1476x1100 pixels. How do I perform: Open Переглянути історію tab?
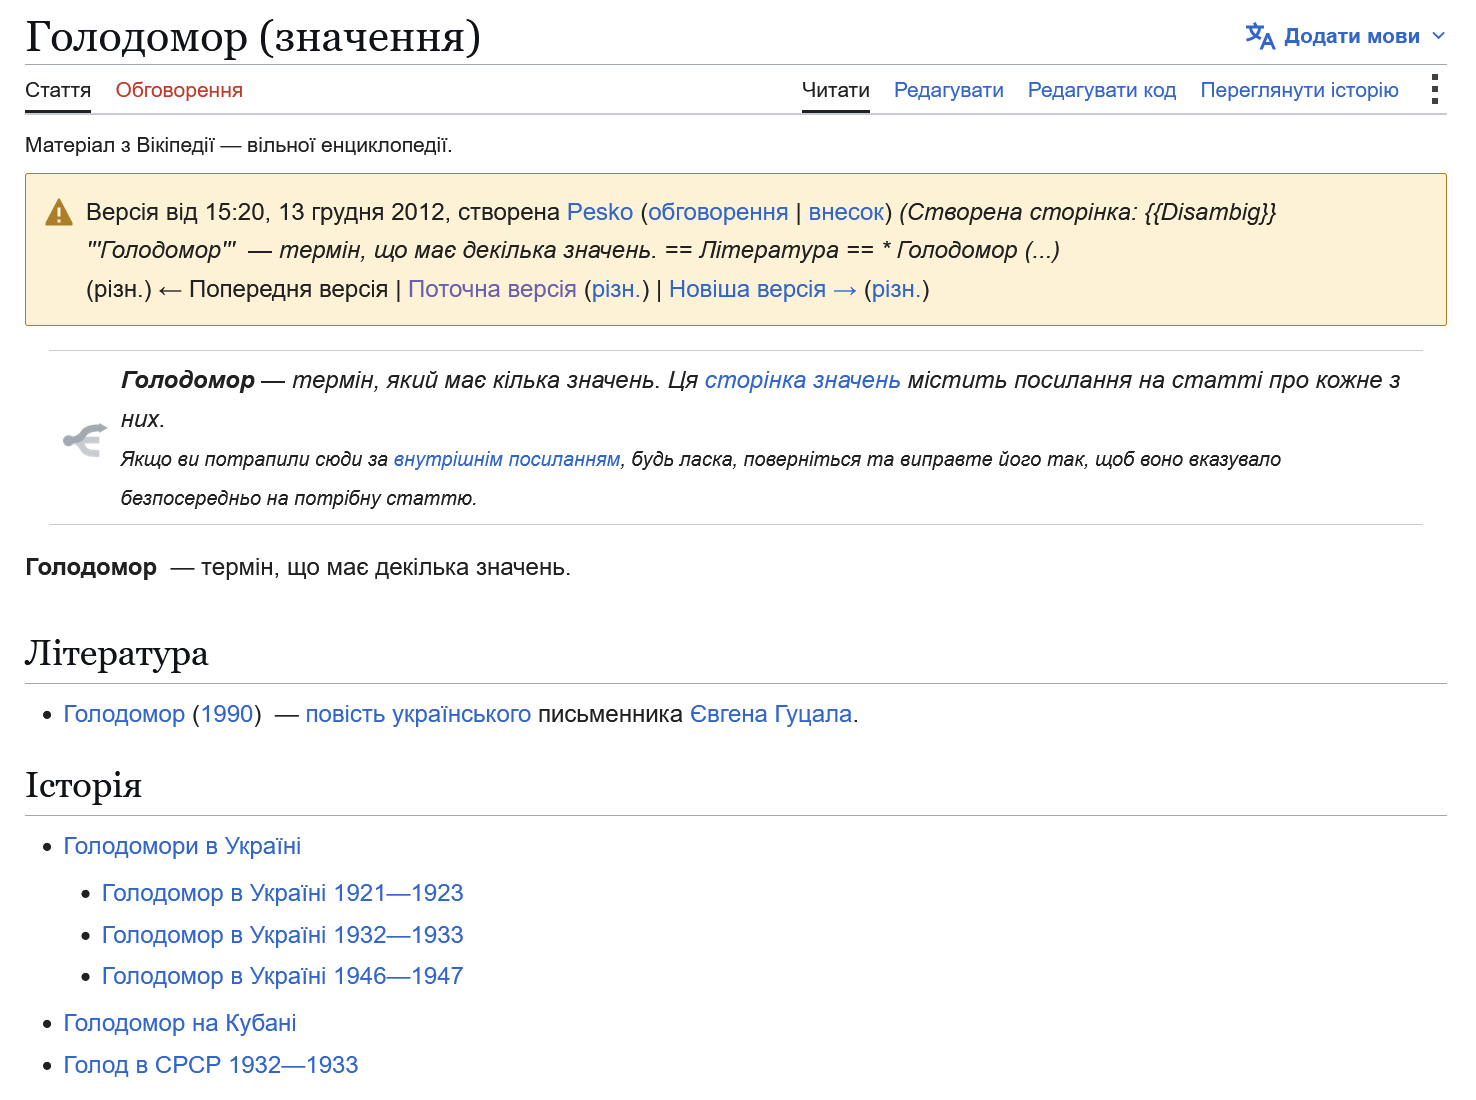click(x=1300, y=90)
